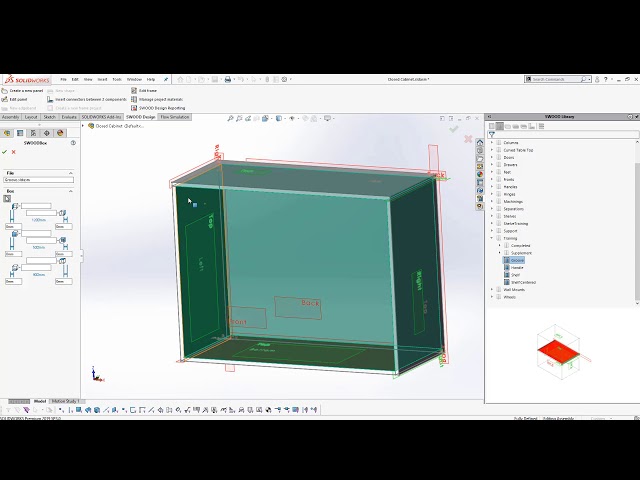Viewport: 640px width, 480px height.
Task: Open the task pane Home icon
Action: pos(480,142)
